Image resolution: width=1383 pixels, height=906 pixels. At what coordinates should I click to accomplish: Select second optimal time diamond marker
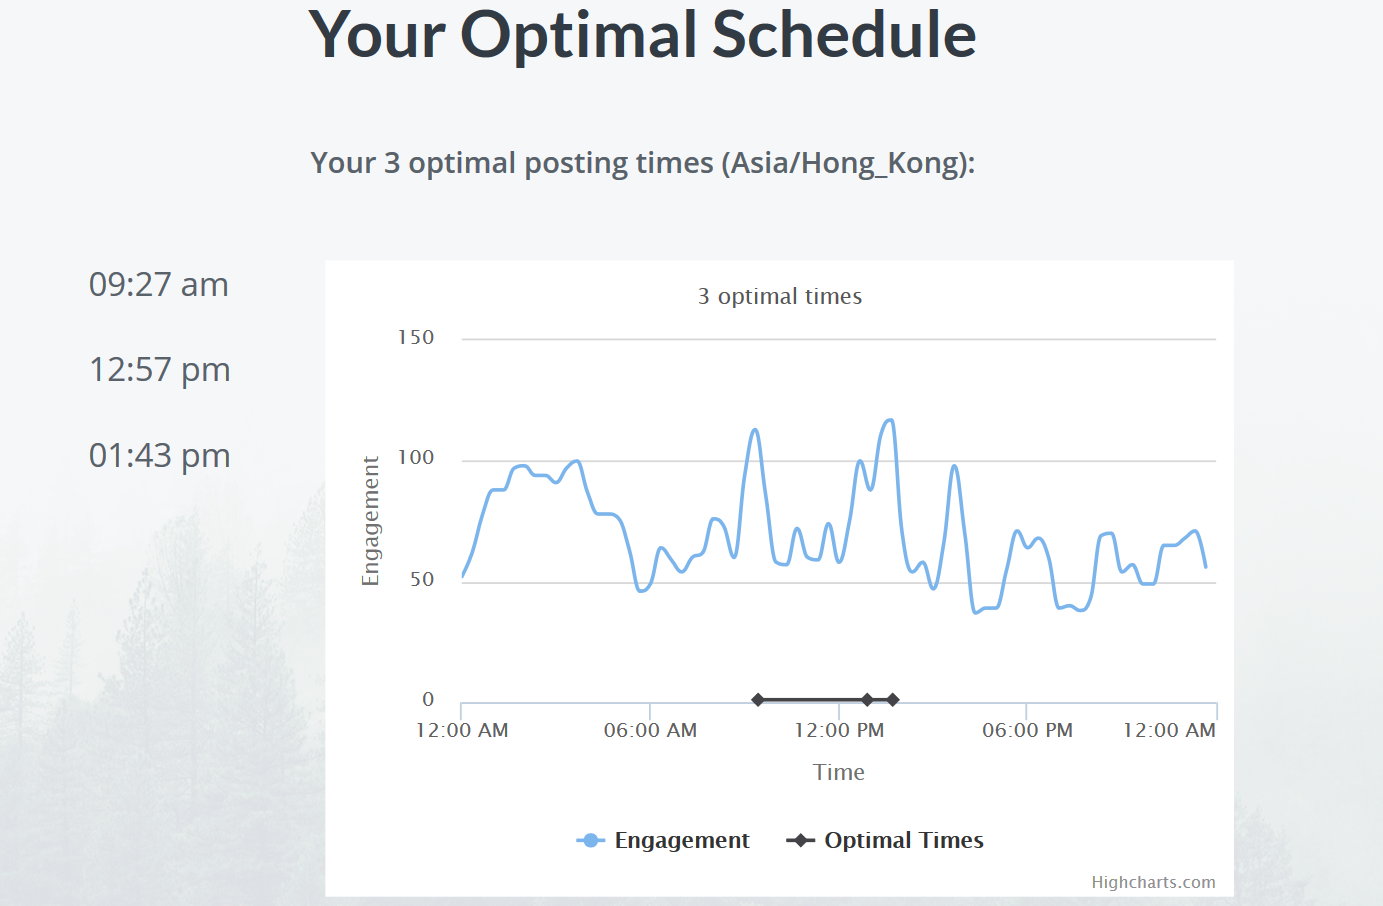(868, 700)
